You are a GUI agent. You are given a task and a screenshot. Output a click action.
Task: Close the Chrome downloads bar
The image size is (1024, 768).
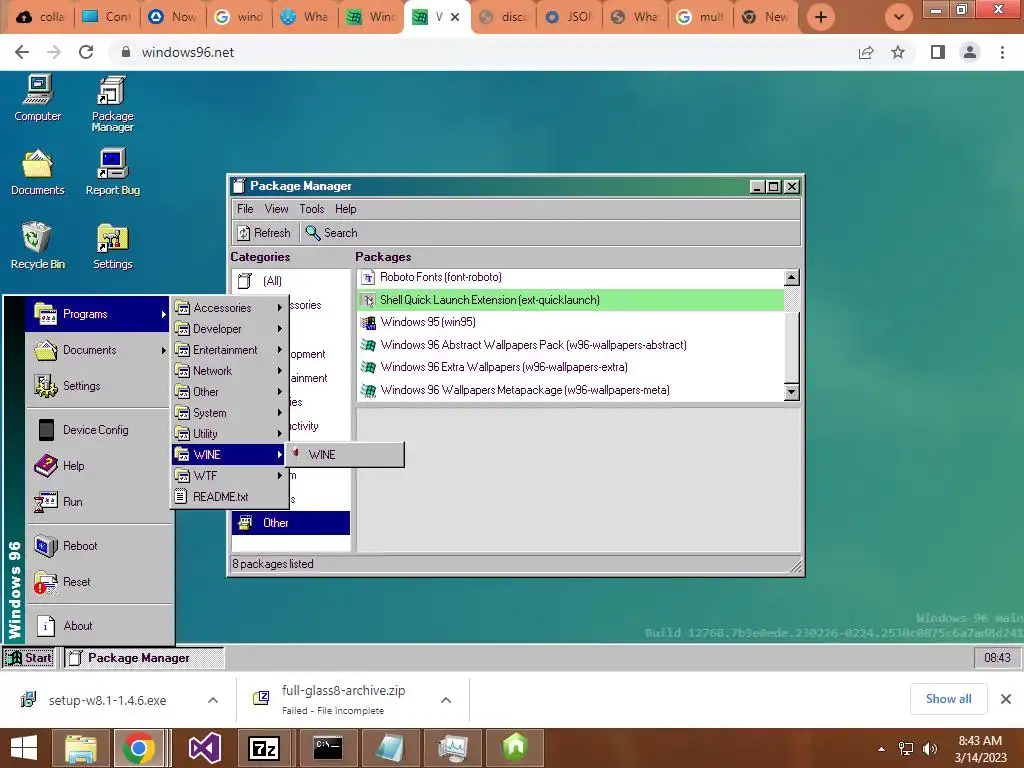[1006, 699]
